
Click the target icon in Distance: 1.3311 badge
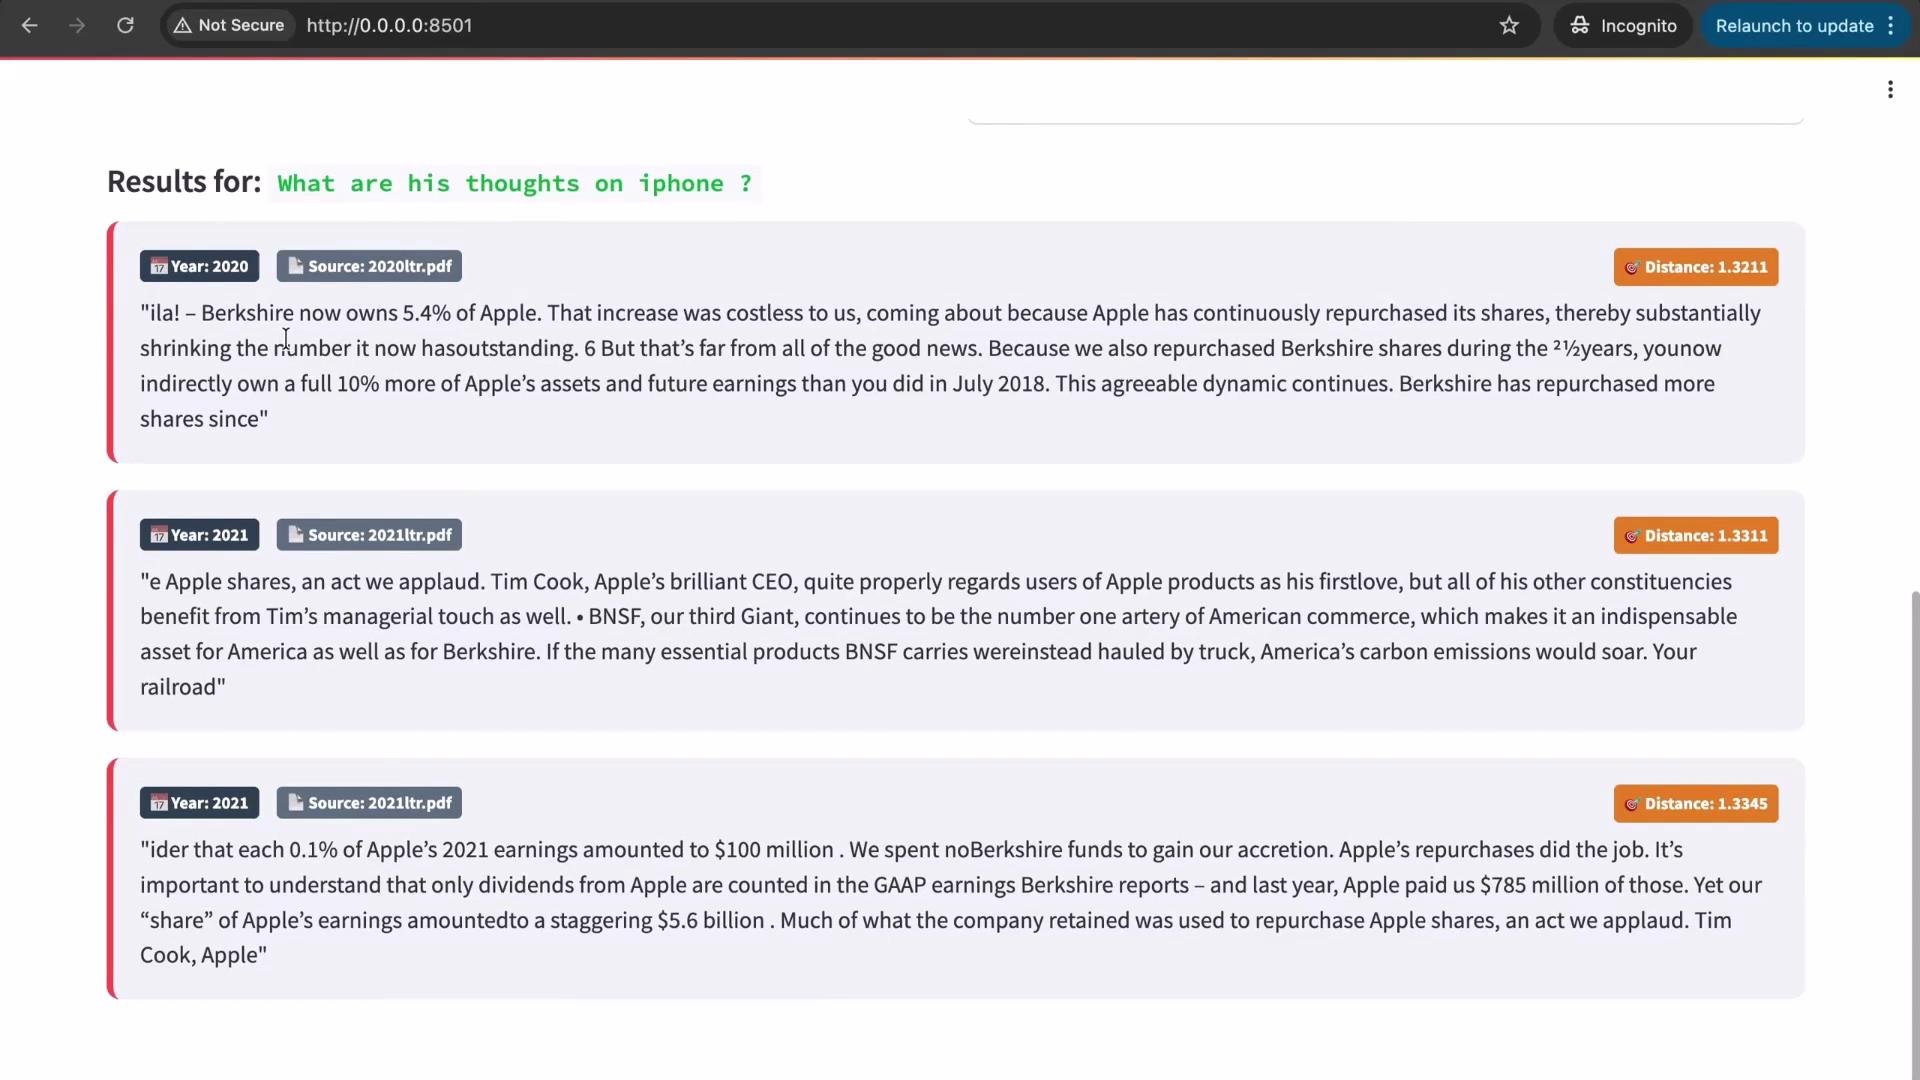(x=1632, y=537)
